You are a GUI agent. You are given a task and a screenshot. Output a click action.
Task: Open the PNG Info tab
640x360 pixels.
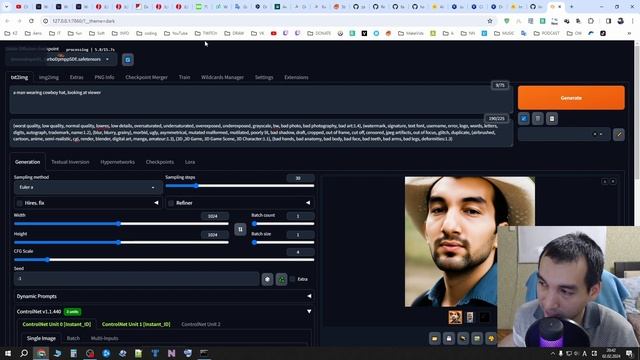[104, 77]
